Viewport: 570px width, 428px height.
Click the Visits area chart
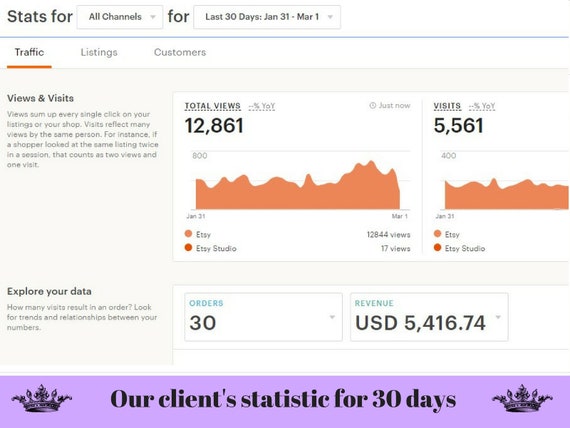pyautogui.click(x=507, y=193)
